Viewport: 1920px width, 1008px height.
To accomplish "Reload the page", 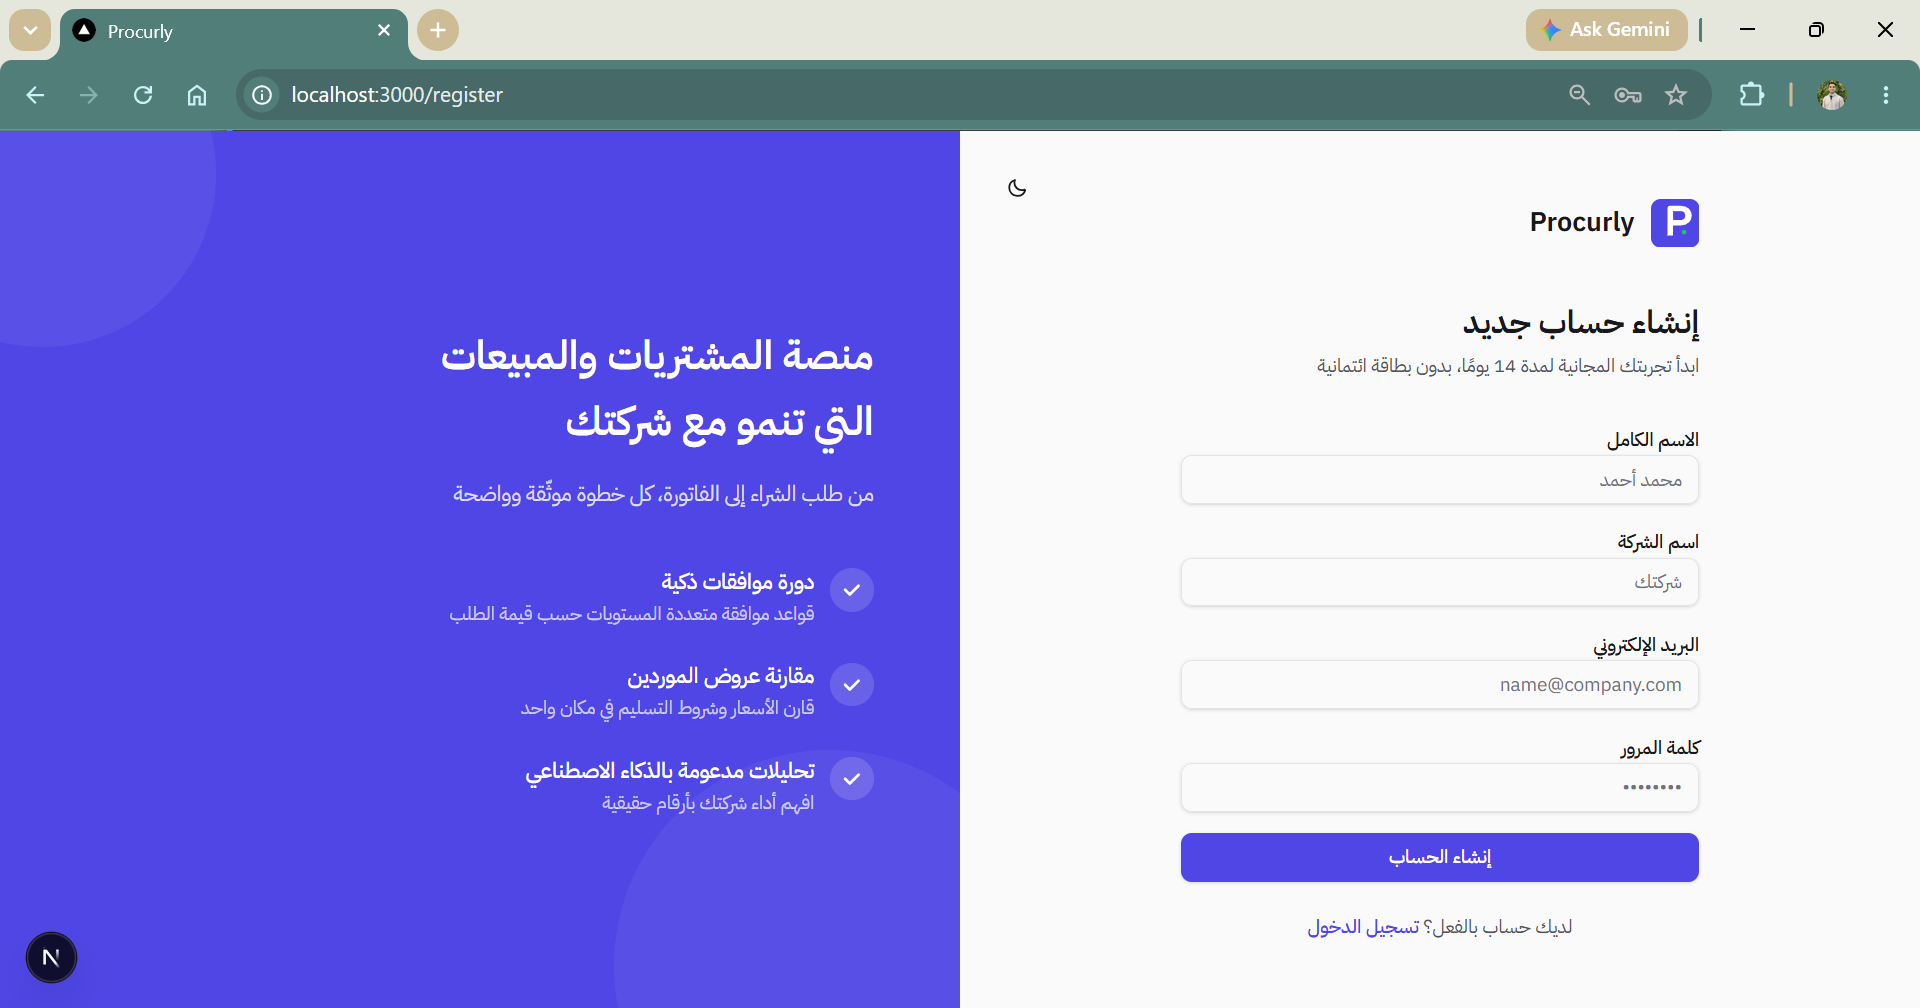I will tap(143, 95).
